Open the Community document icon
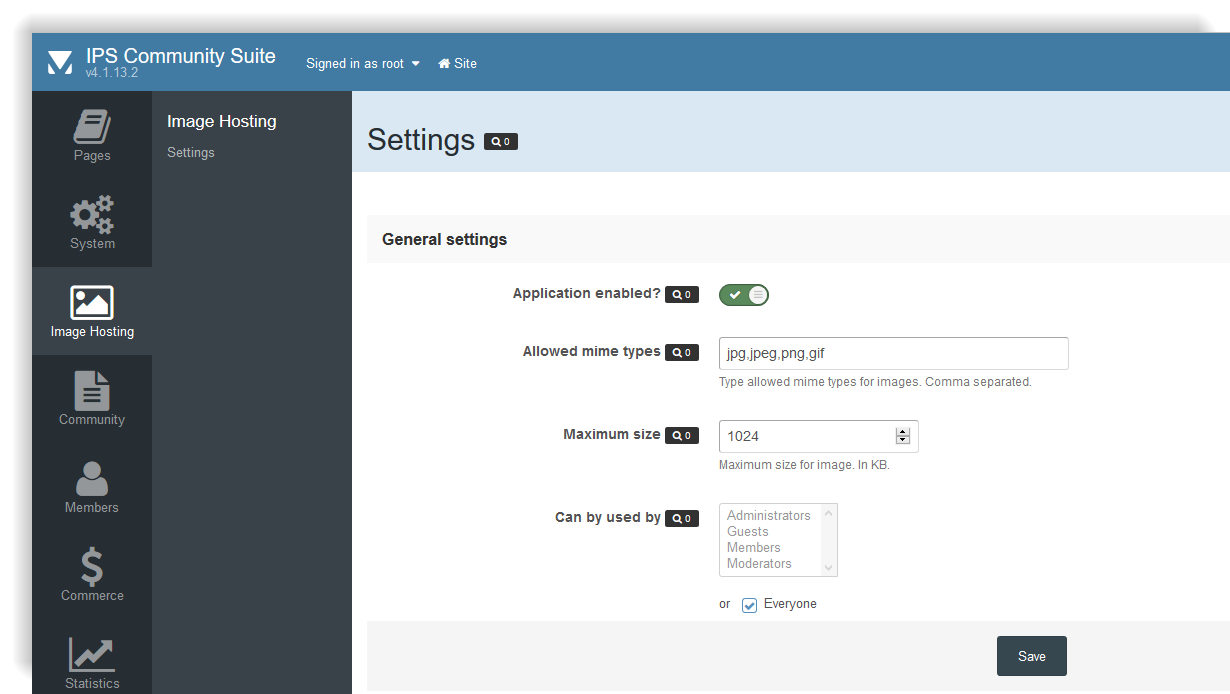This screenshot has width=1230, height=694. pyautogui.click(x=92, y=391)
